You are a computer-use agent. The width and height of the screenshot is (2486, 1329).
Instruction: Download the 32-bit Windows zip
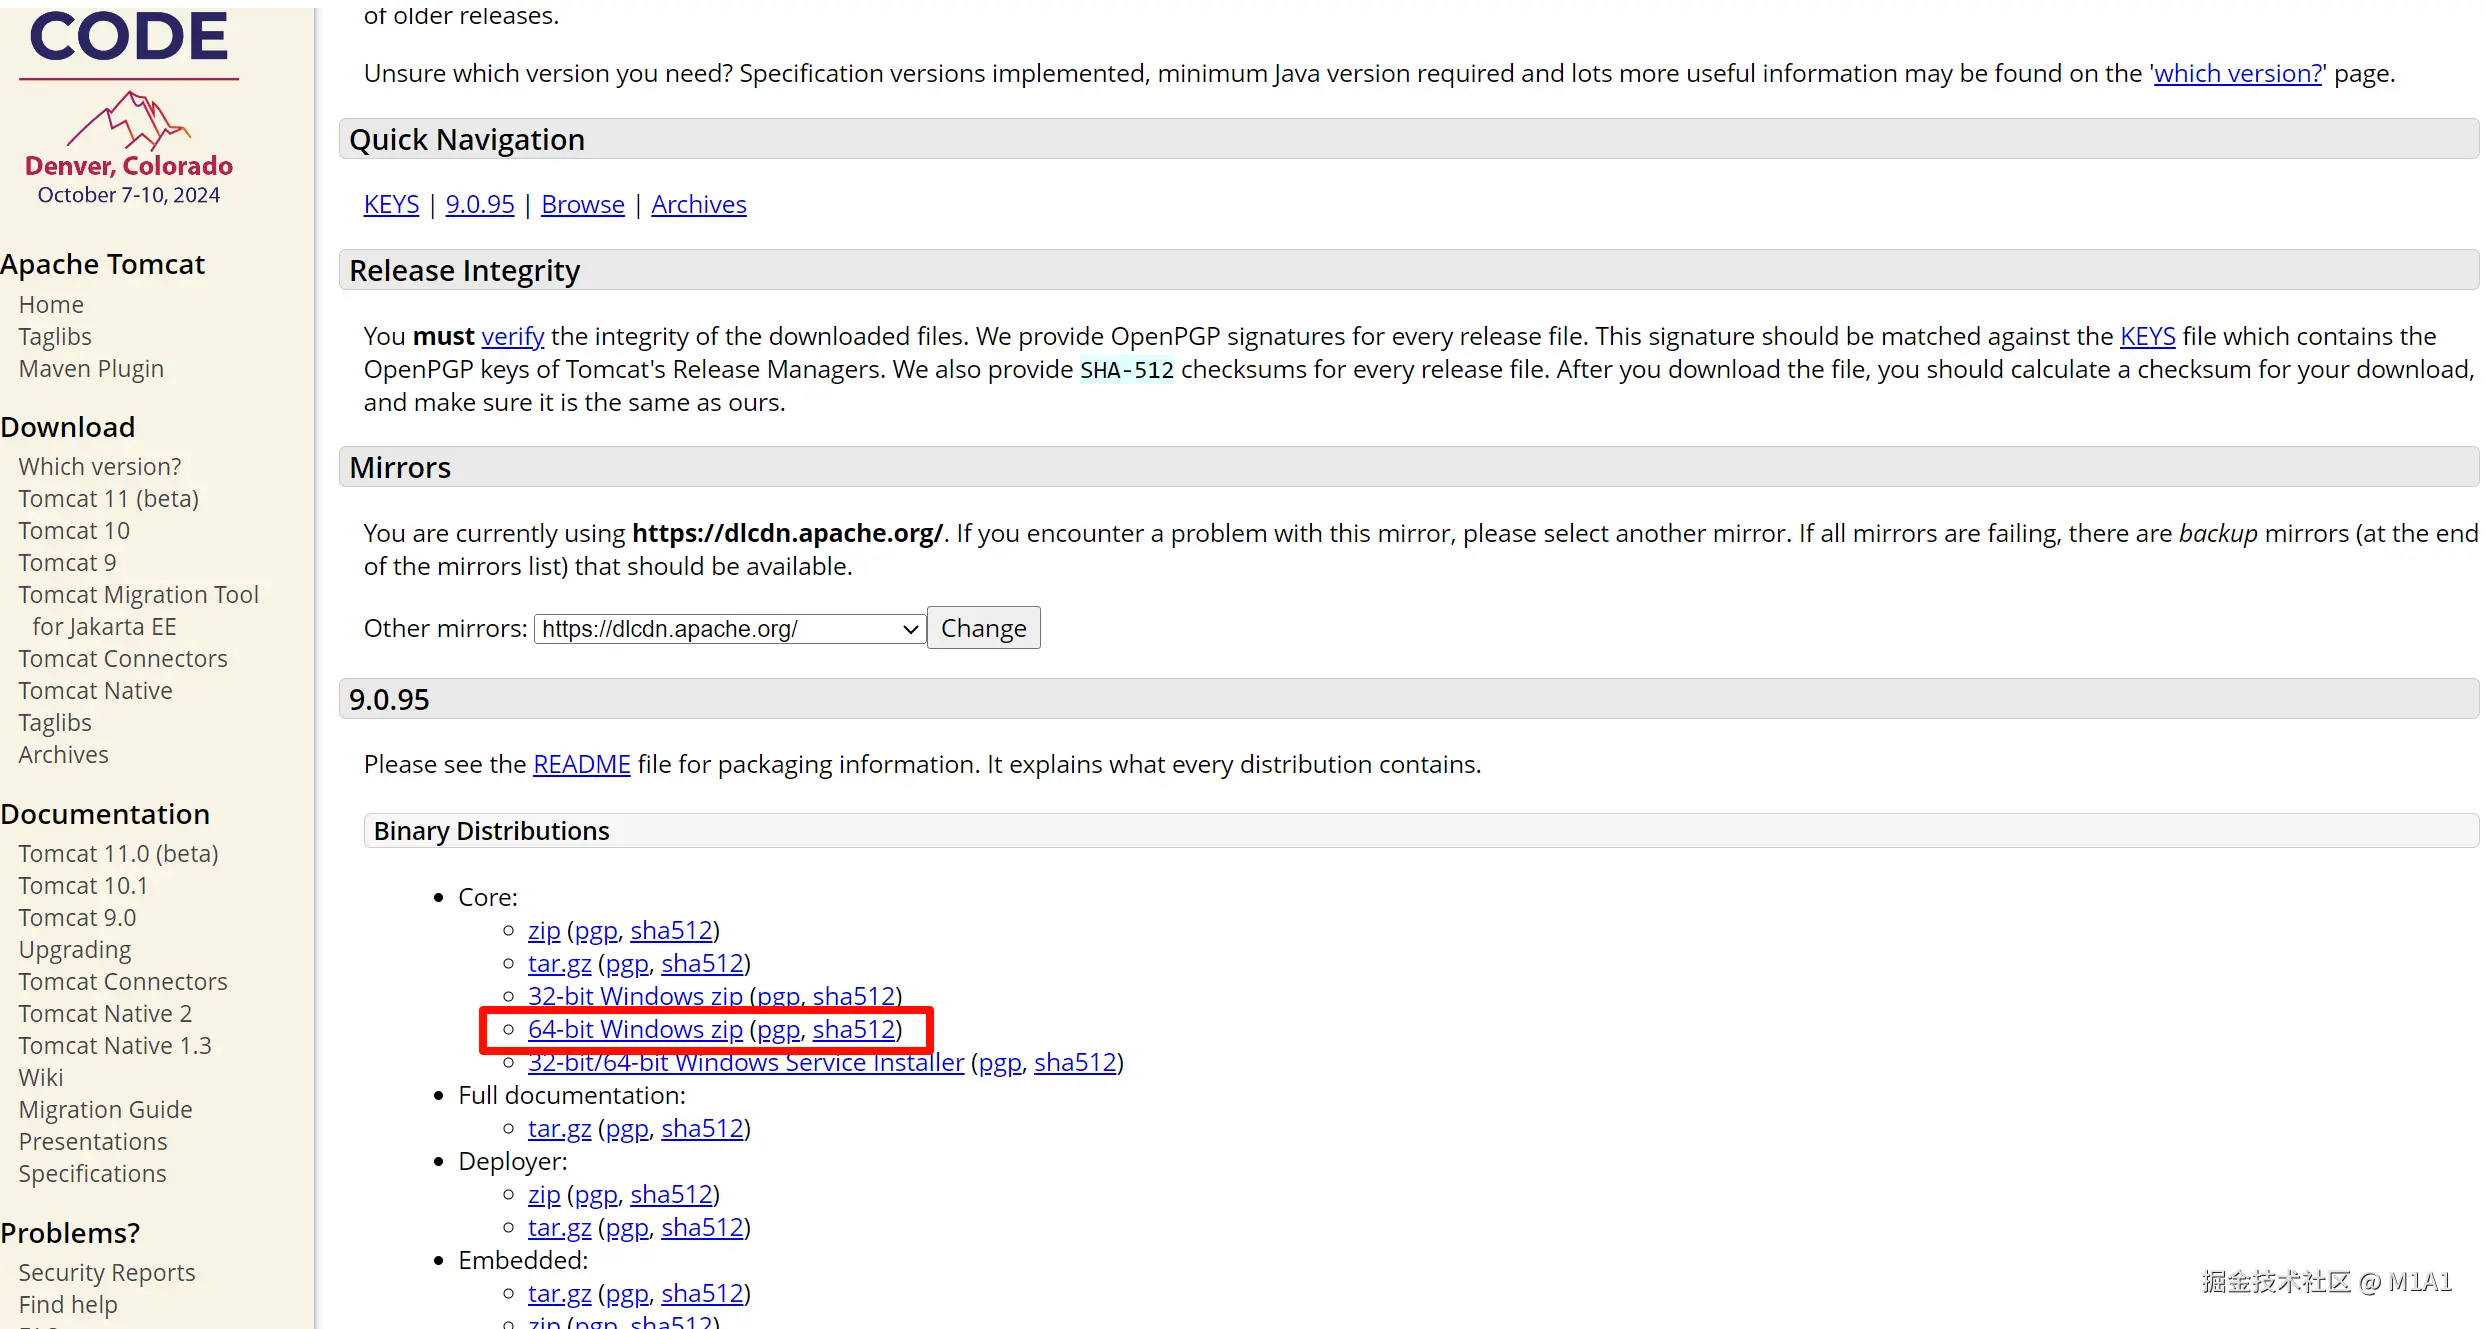634,996
